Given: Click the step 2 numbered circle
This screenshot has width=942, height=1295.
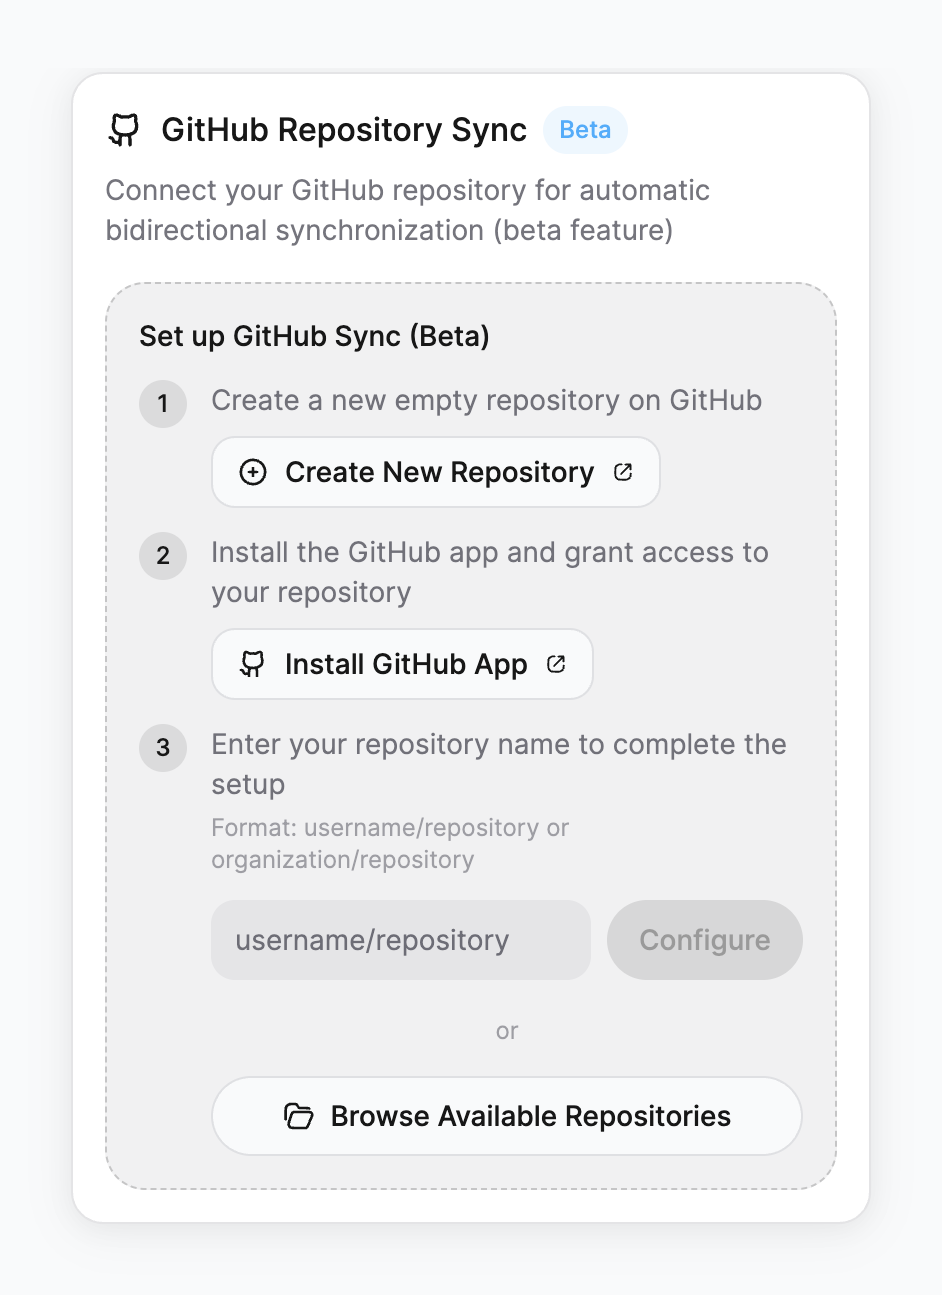Looking at the screenshot, I should (x=163, y=557).
